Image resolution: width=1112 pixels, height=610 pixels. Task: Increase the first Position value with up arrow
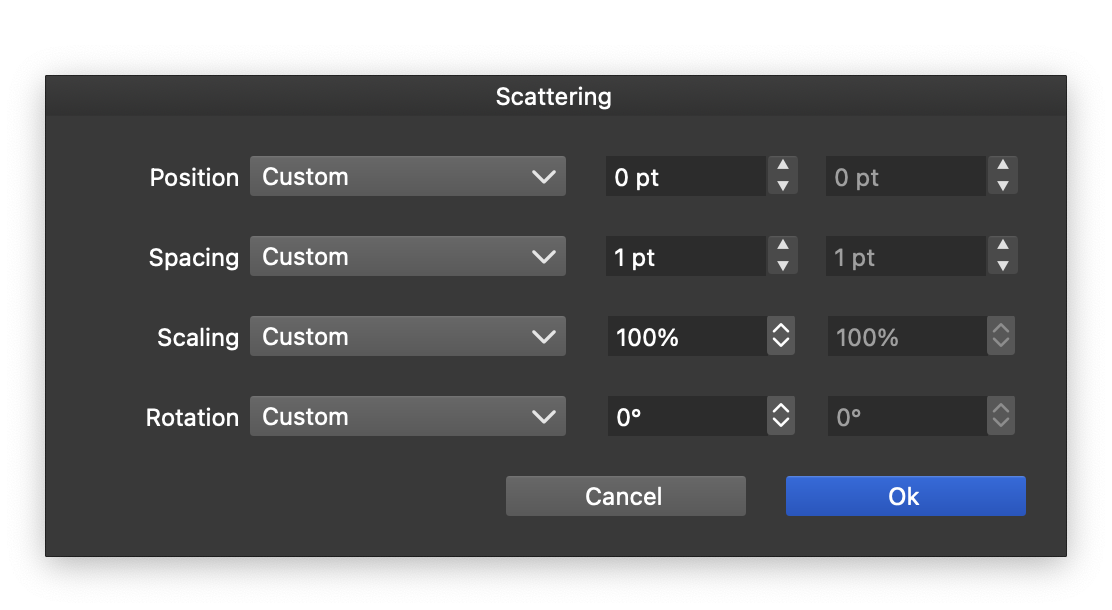(x=783, y=167)
